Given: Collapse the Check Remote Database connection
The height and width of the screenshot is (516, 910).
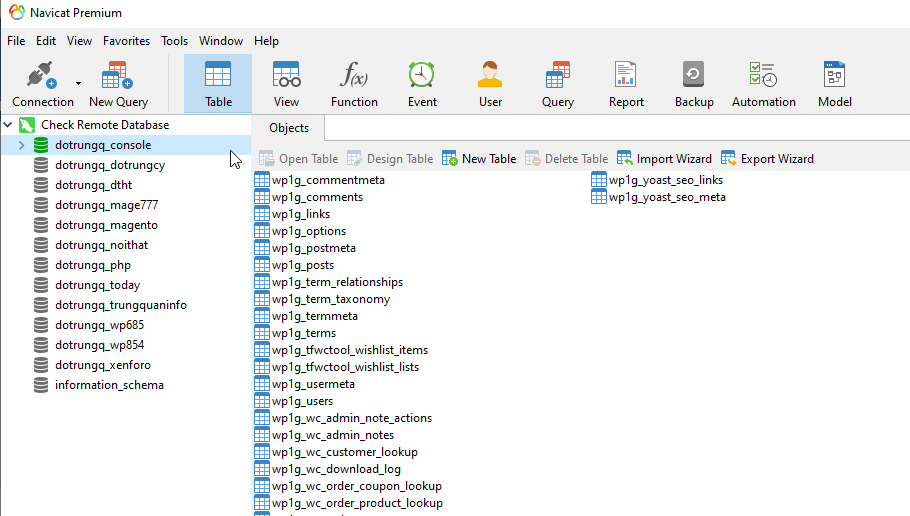Looking at the screenshot, I should 9,126.
